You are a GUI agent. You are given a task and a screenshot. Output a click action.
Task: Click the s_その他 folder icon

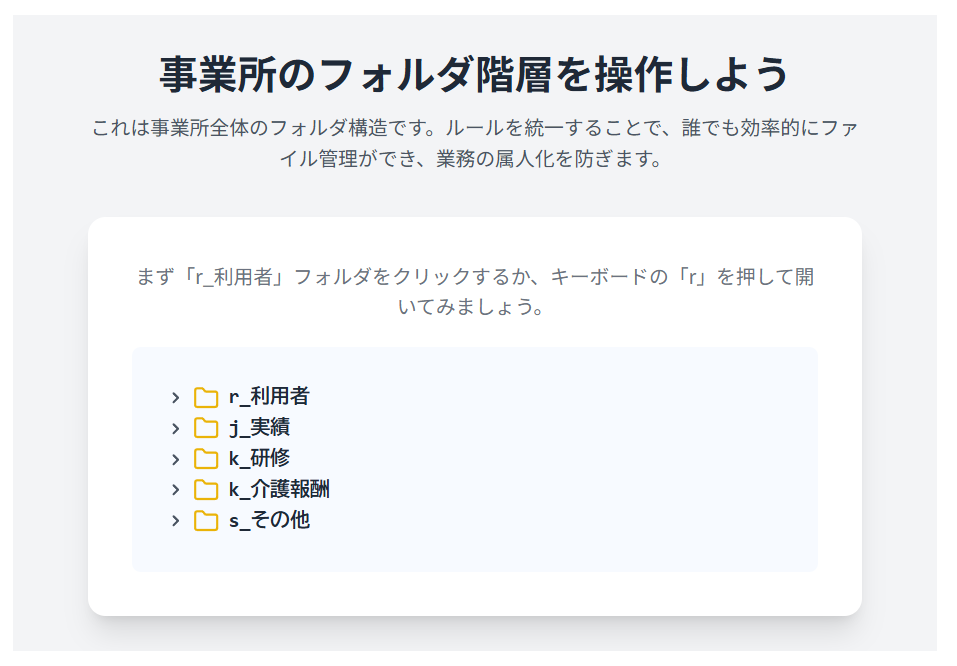click(206, 521)
